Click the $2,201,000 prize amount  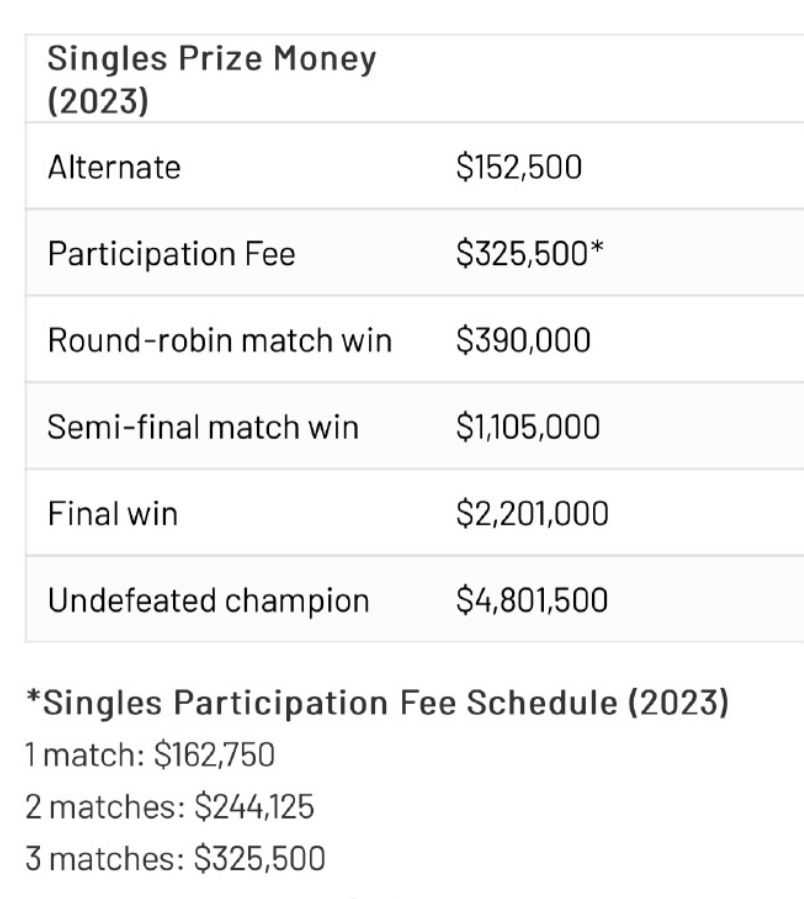tap(531, 515)
